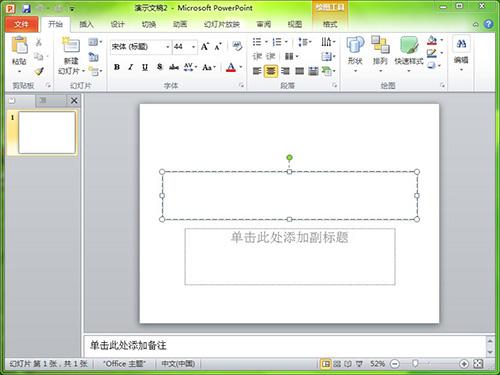Justify text in paragraph group
Viewport: 500px width, 375px height.
click(x=299, y=71)
